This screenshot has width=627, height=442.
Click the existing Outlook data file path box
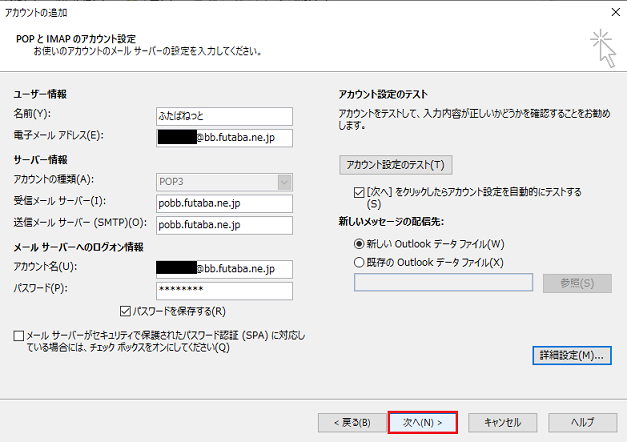point(443,282)
